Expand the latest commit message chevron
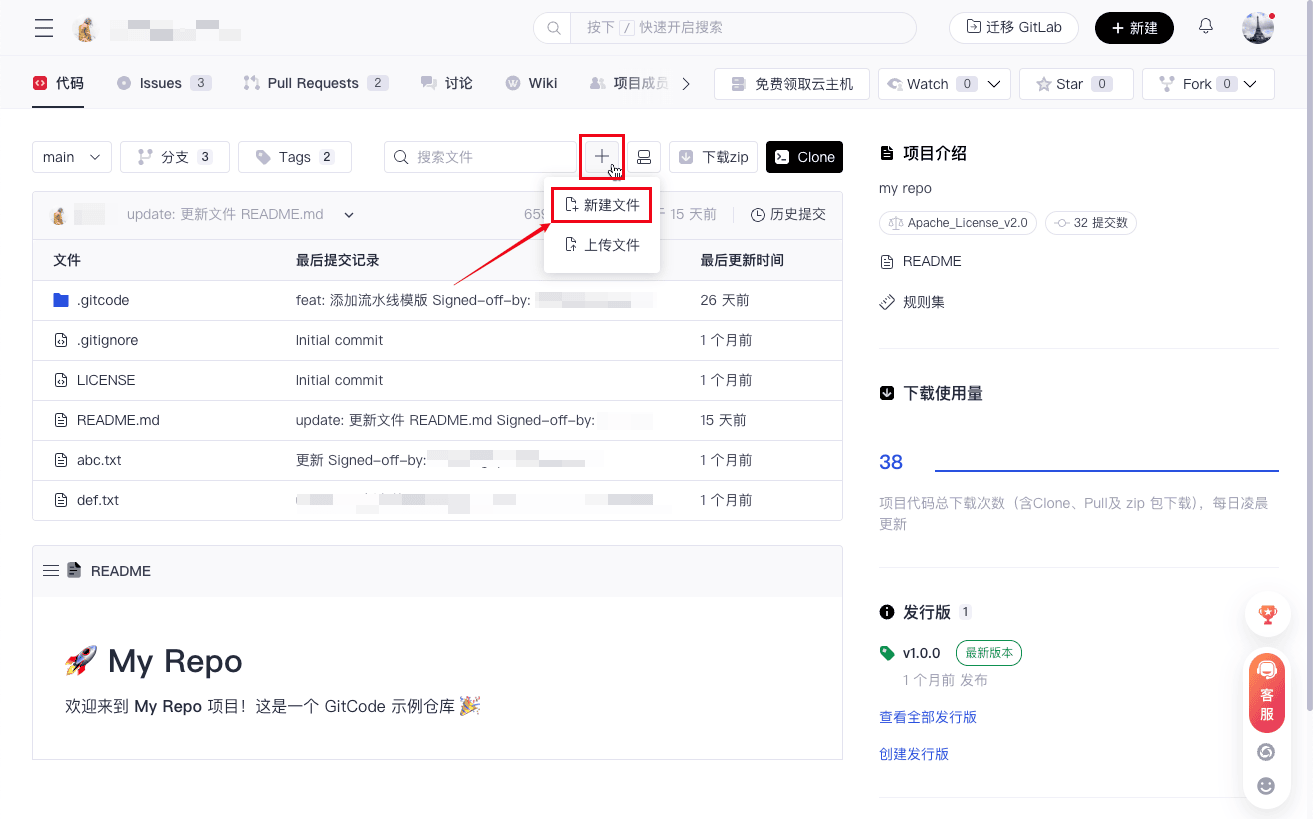 pyautogui.click(x=349, y=215)
